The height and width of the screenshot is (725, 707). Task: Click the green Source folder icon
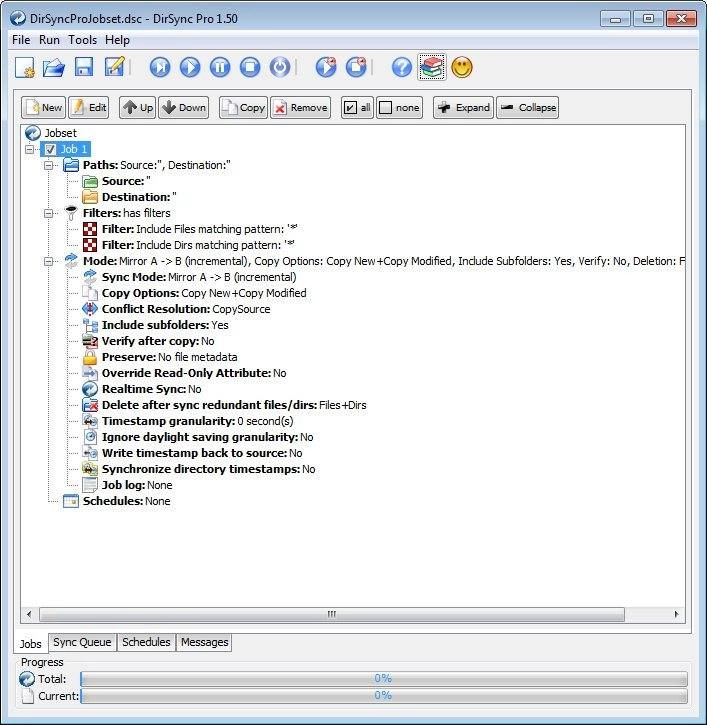[x=90, y=181]
